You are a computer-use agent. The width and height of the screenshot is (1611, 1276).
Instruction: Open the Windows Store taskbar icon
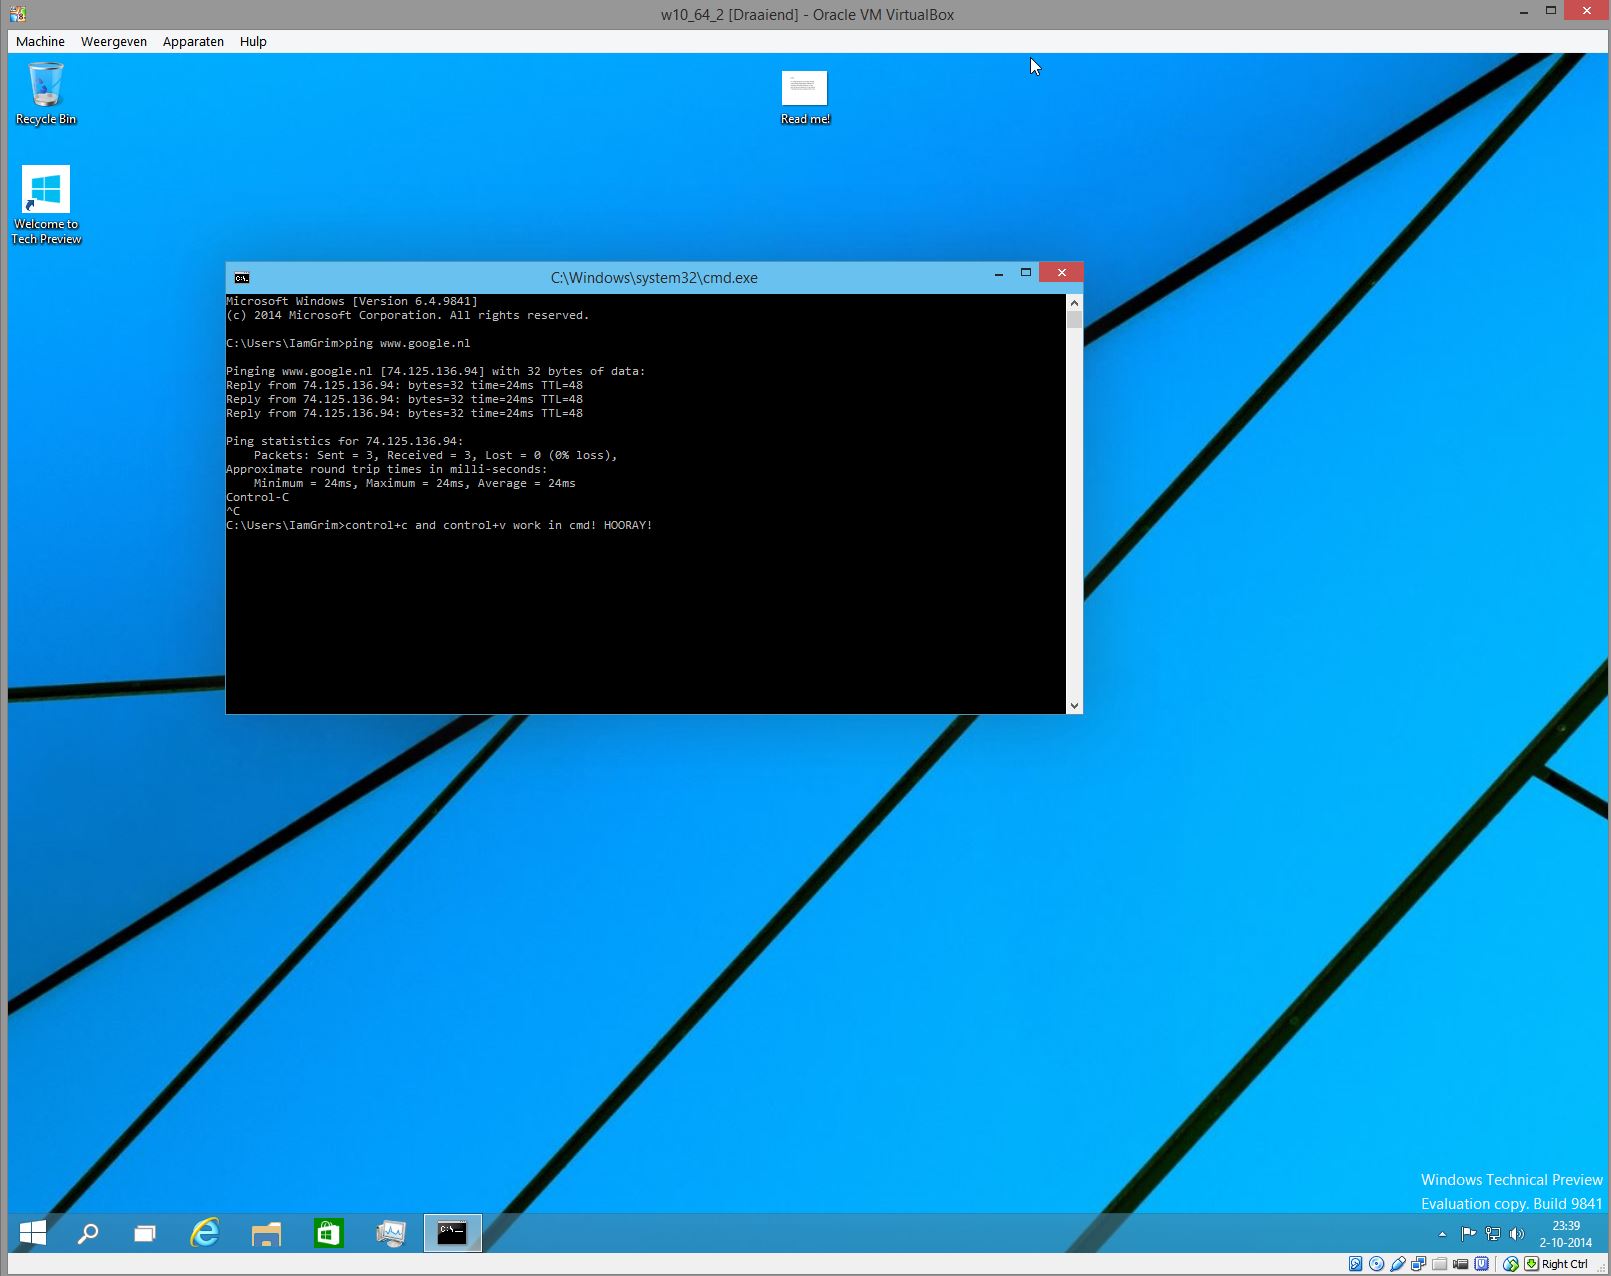pyautogui.click(x=328, y=1233)
